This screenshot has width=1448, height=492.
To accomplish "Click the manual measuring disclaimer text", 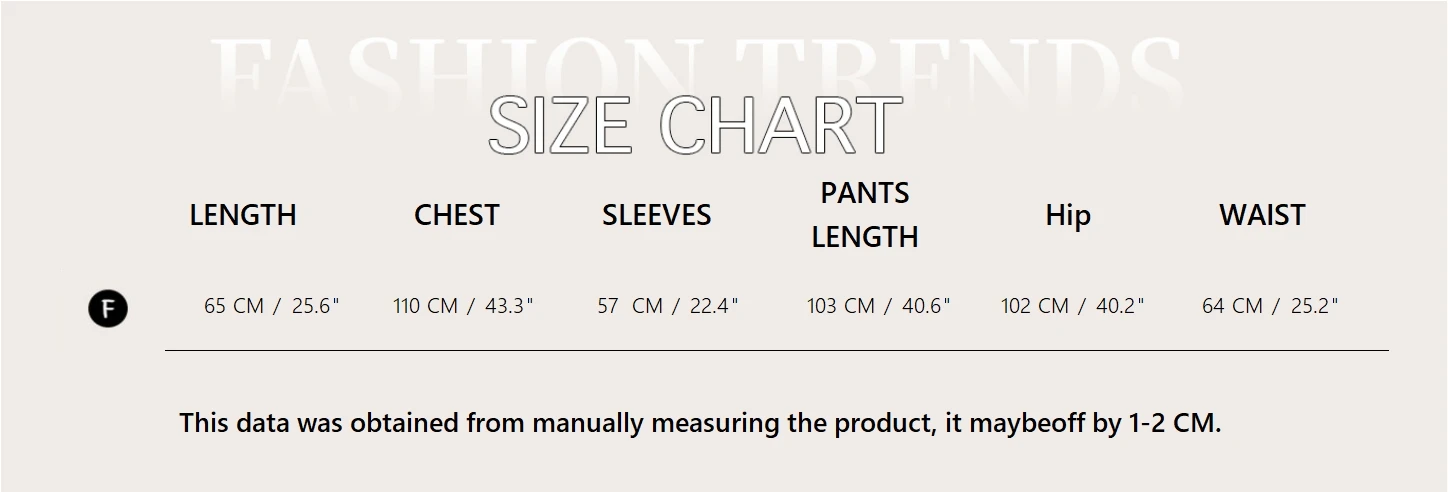I will click(700, 423).
